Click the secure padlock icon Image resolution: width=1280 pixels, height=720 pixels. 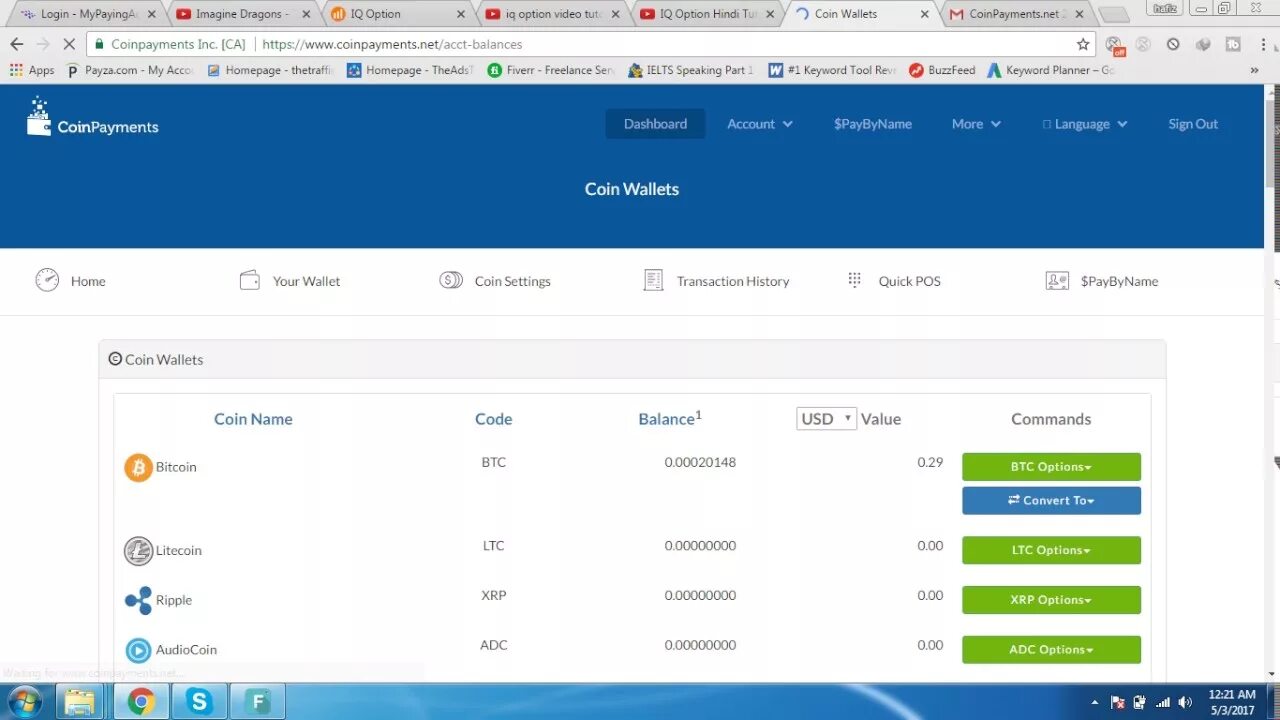[99, 44]
